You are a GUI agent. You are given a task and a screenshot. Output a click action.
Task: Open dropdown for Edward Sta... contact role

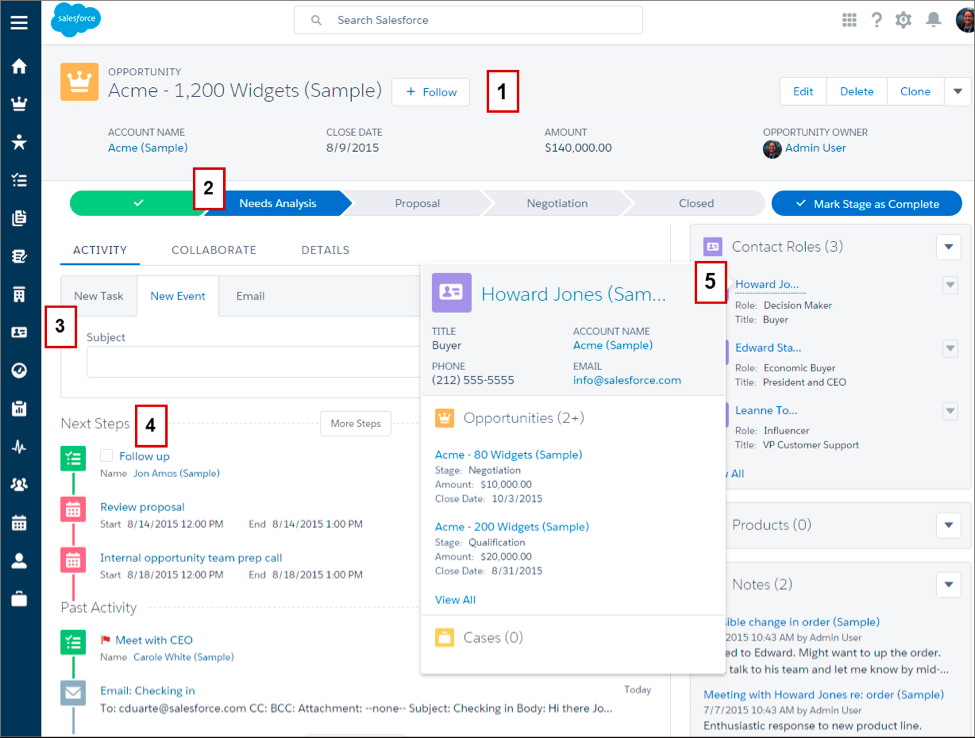[950, 348]
